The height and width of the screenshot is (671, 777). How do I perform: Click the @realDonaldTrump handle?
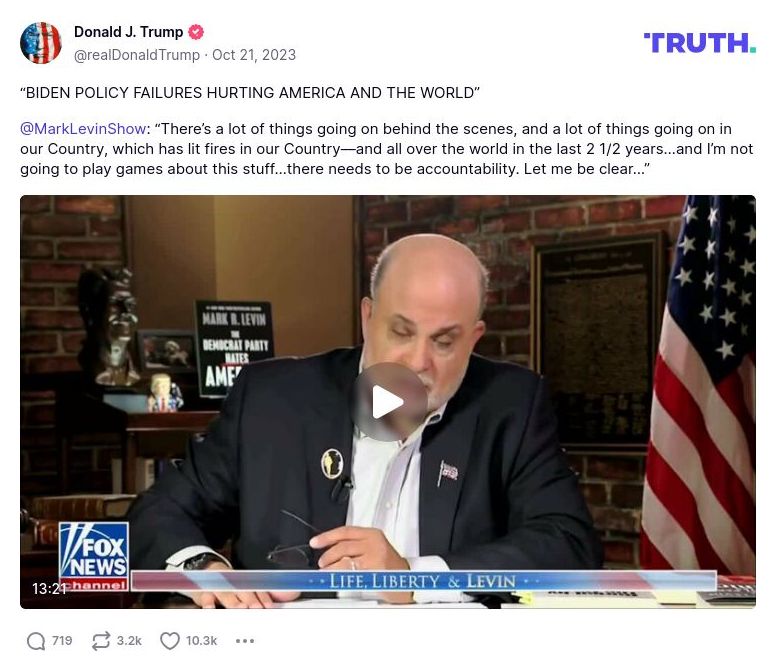[137, 55]
